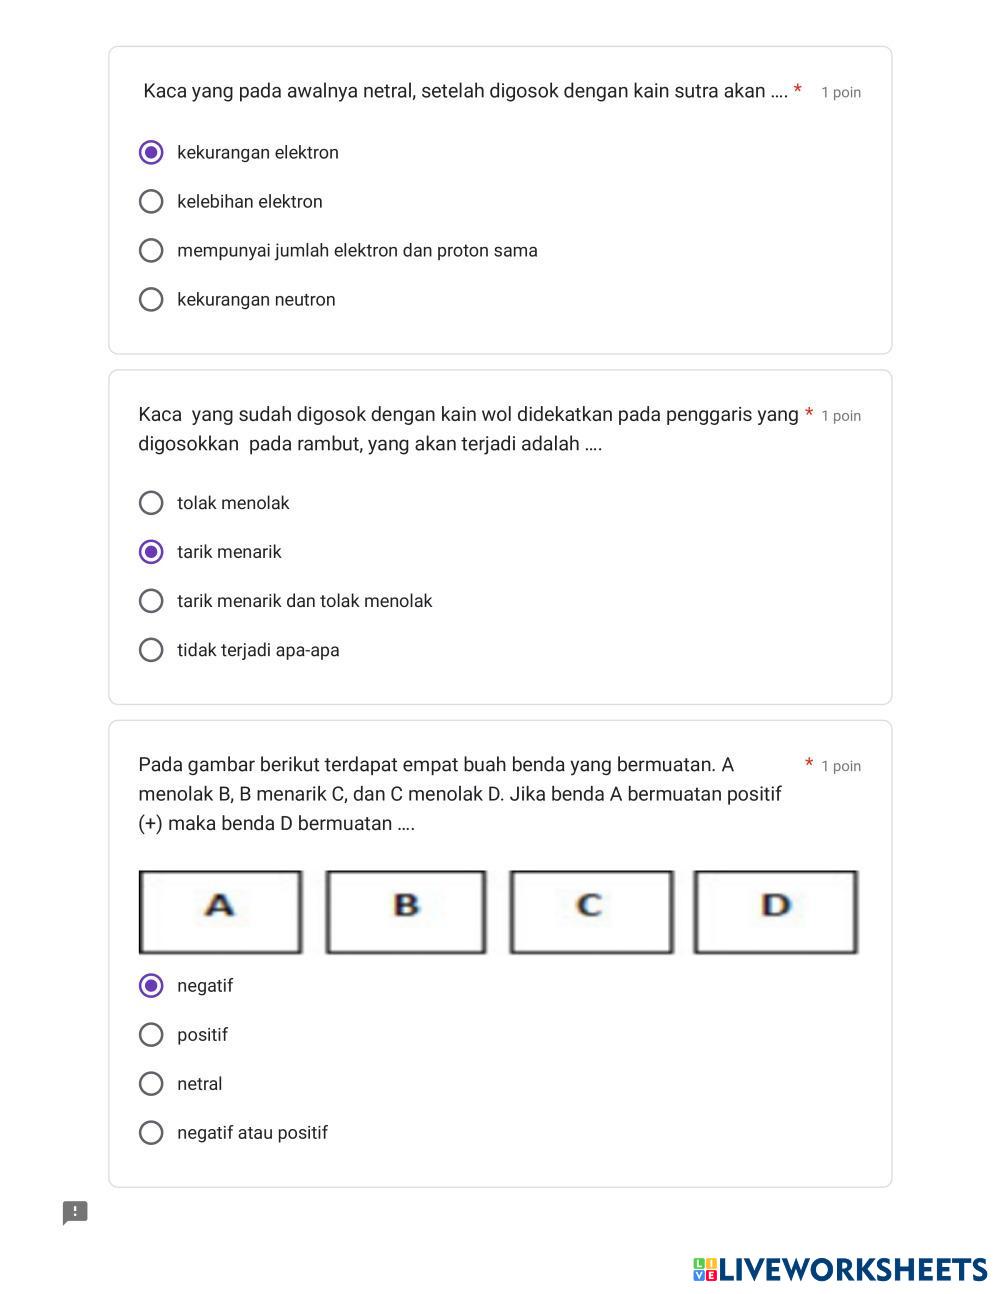
Task: Click box A in the diagram
Action: click(x=220, y=911)
